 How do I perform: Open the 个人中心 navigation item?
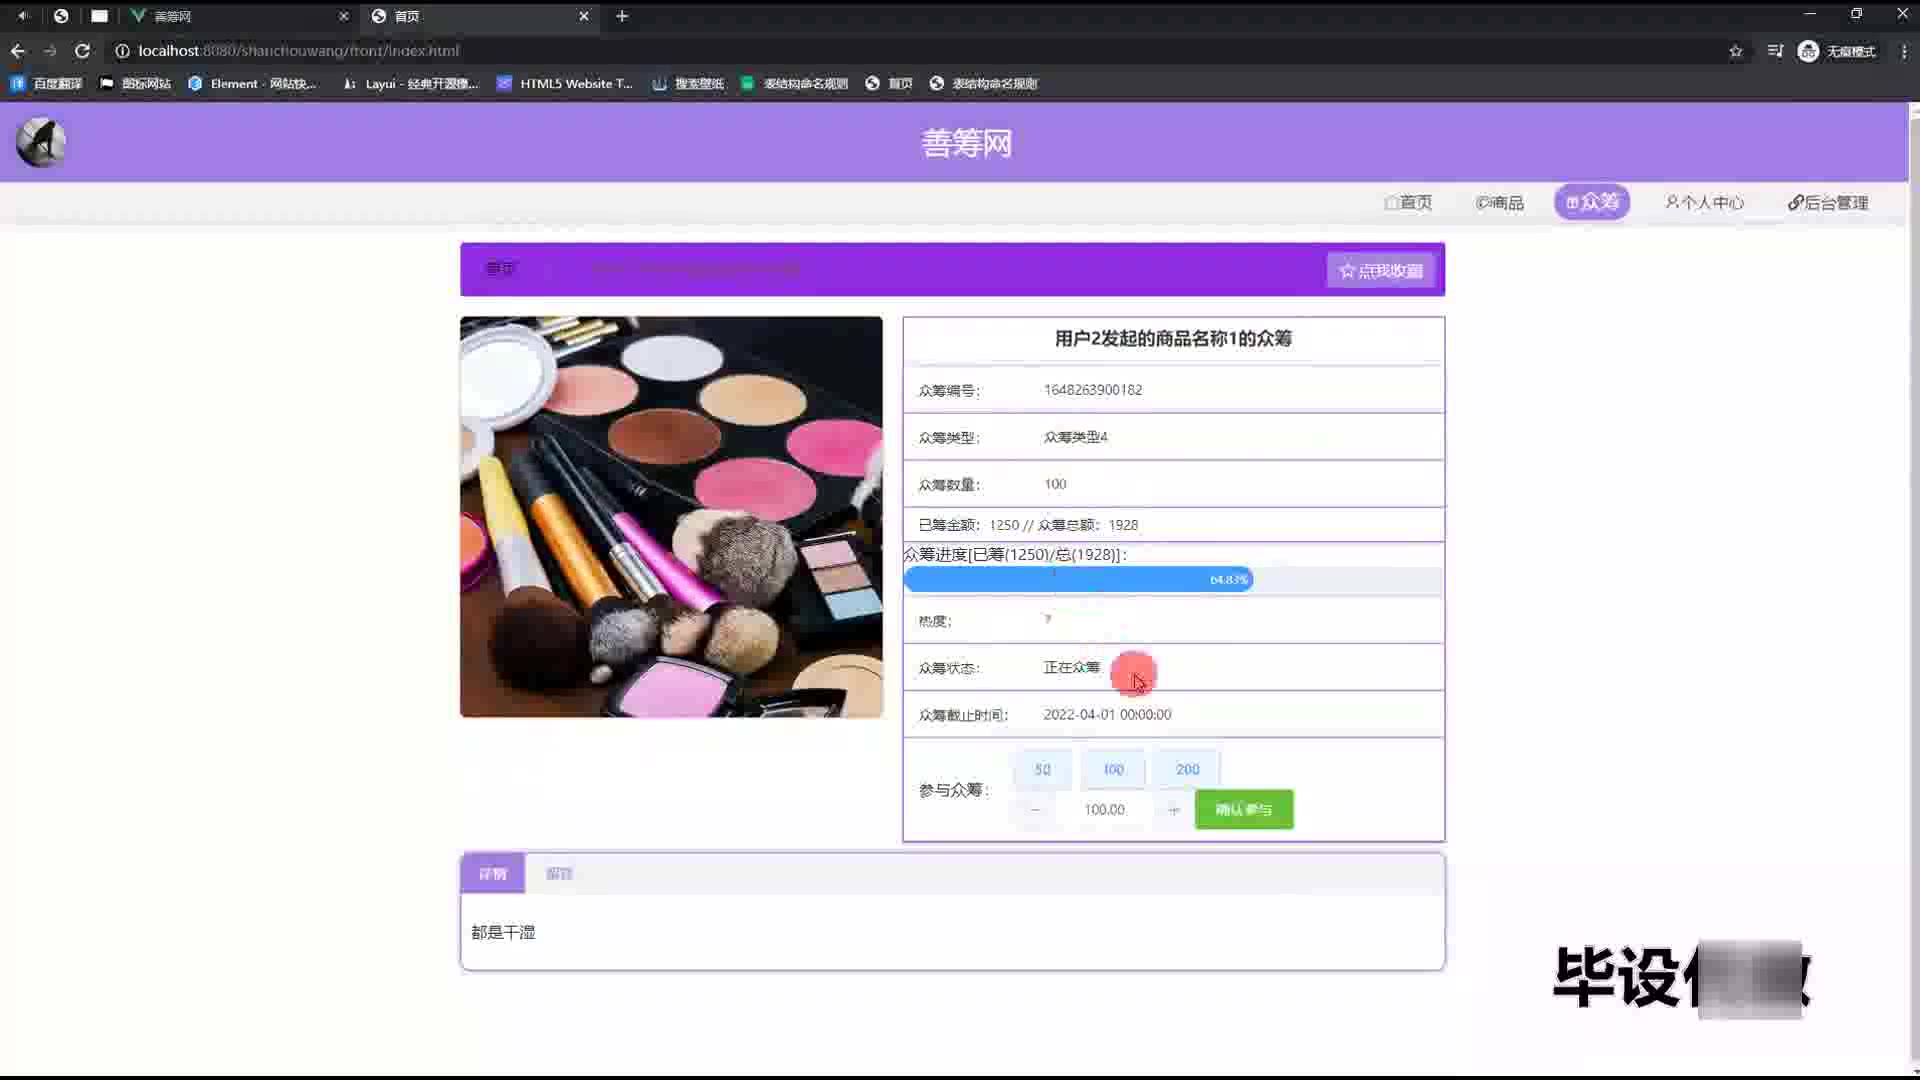click(x=1704, y=203)
